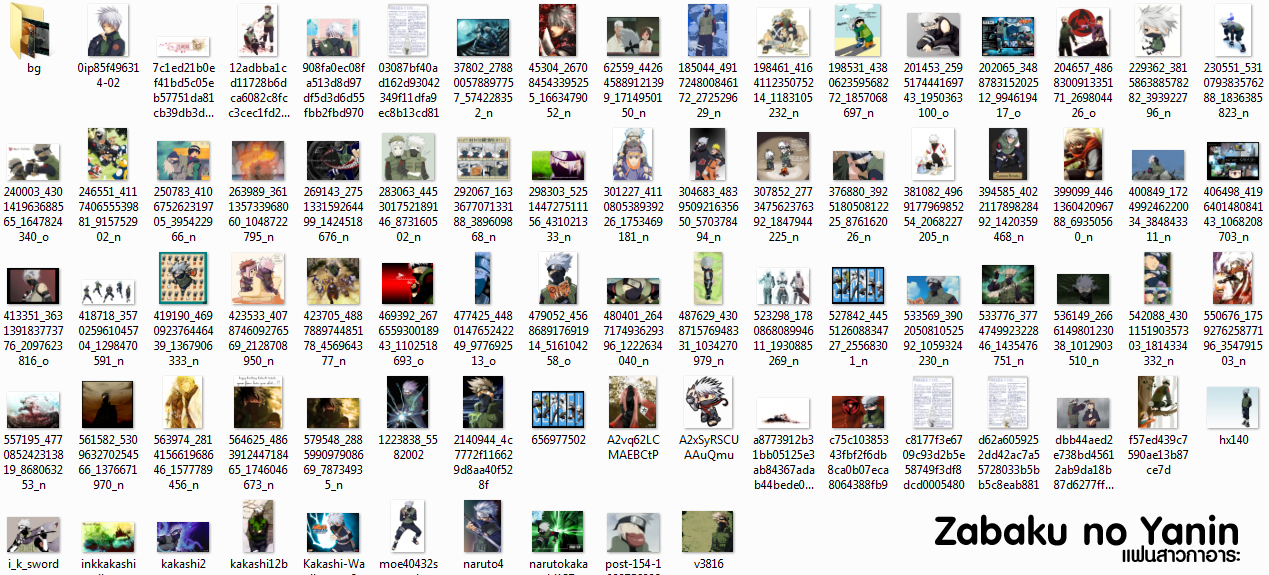Screen dimensions: 1269x575
Task: Select the 908fa0ec08f image file
Action: coord(333,36)
